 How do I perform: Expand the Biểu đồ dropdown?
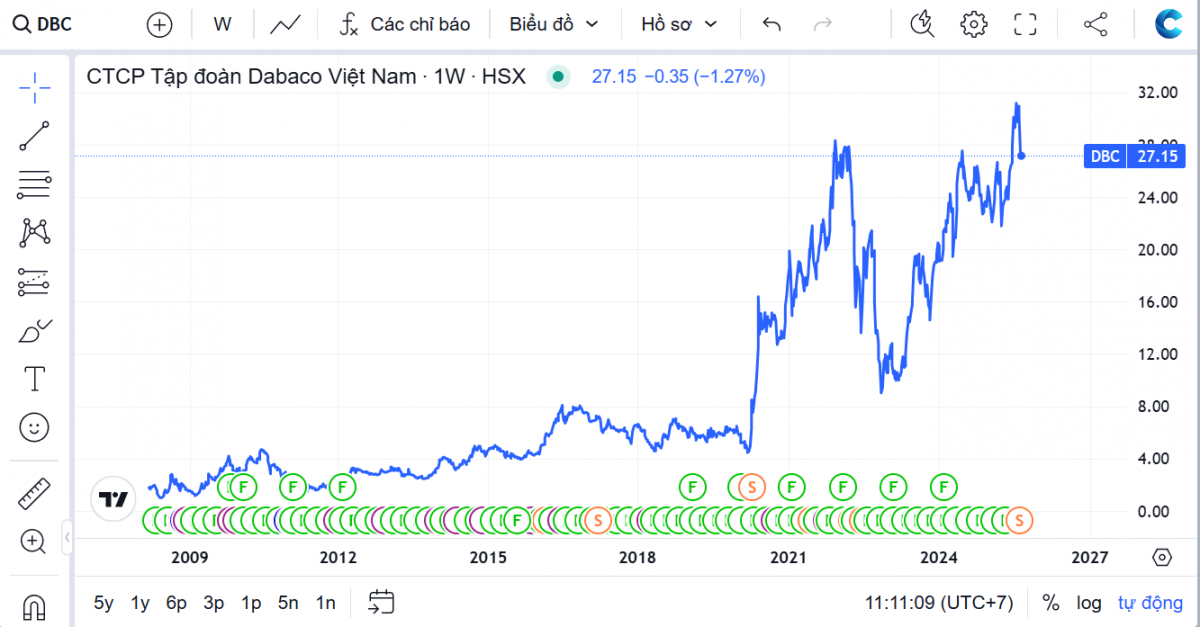click(x=553, y=24)
